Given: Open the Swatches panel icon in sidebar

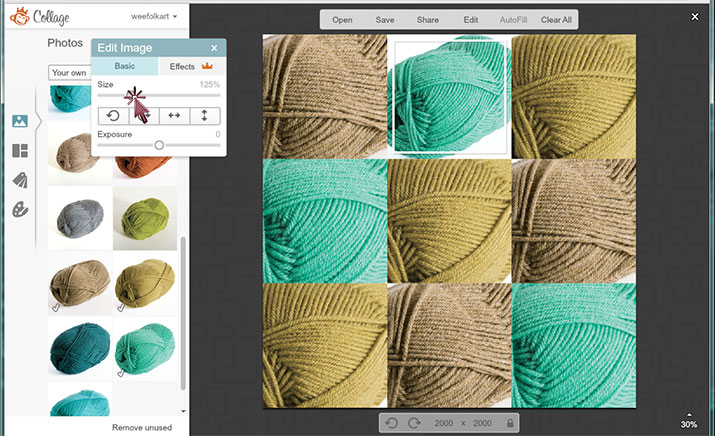Looking at the screenshot, I should (x=20, y=180).
